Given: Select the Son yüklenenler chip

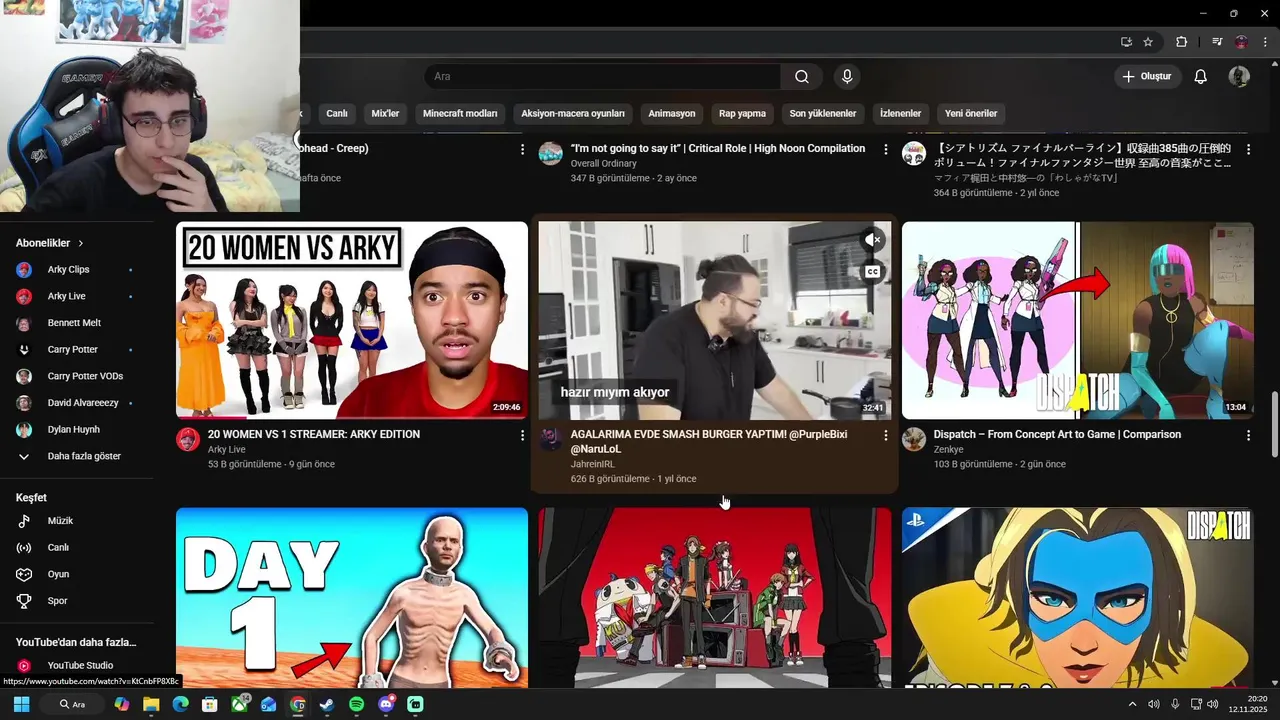Looking at the screenshot, I should (823, 113).
